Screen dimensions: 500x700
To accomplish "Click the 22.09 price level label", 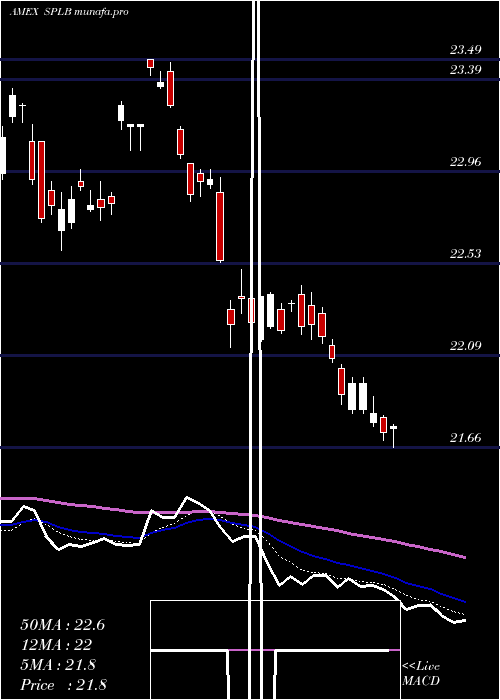I will 465,346.
